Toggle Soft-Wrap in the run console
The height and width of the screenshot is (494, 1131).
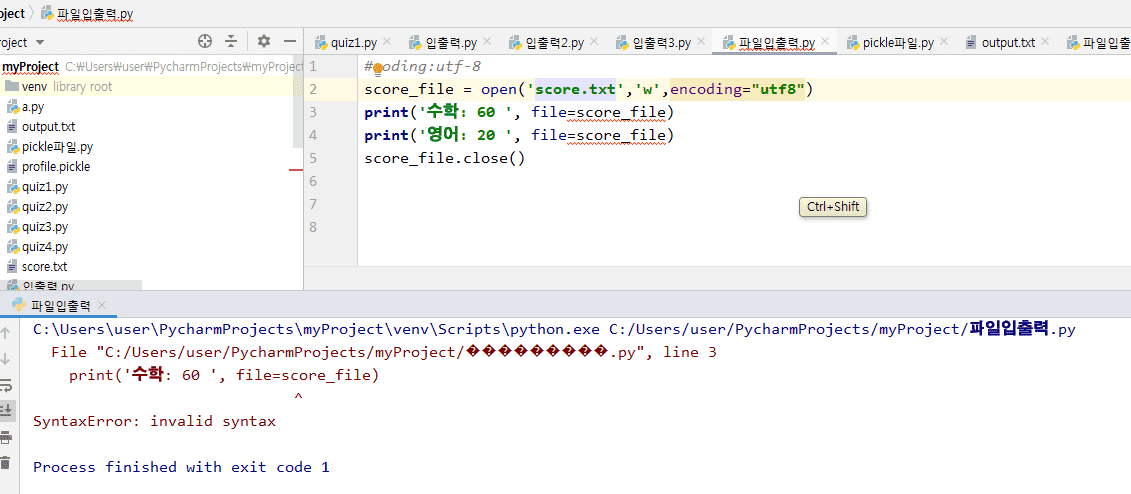pyautogui.click(x=6, y=384)
